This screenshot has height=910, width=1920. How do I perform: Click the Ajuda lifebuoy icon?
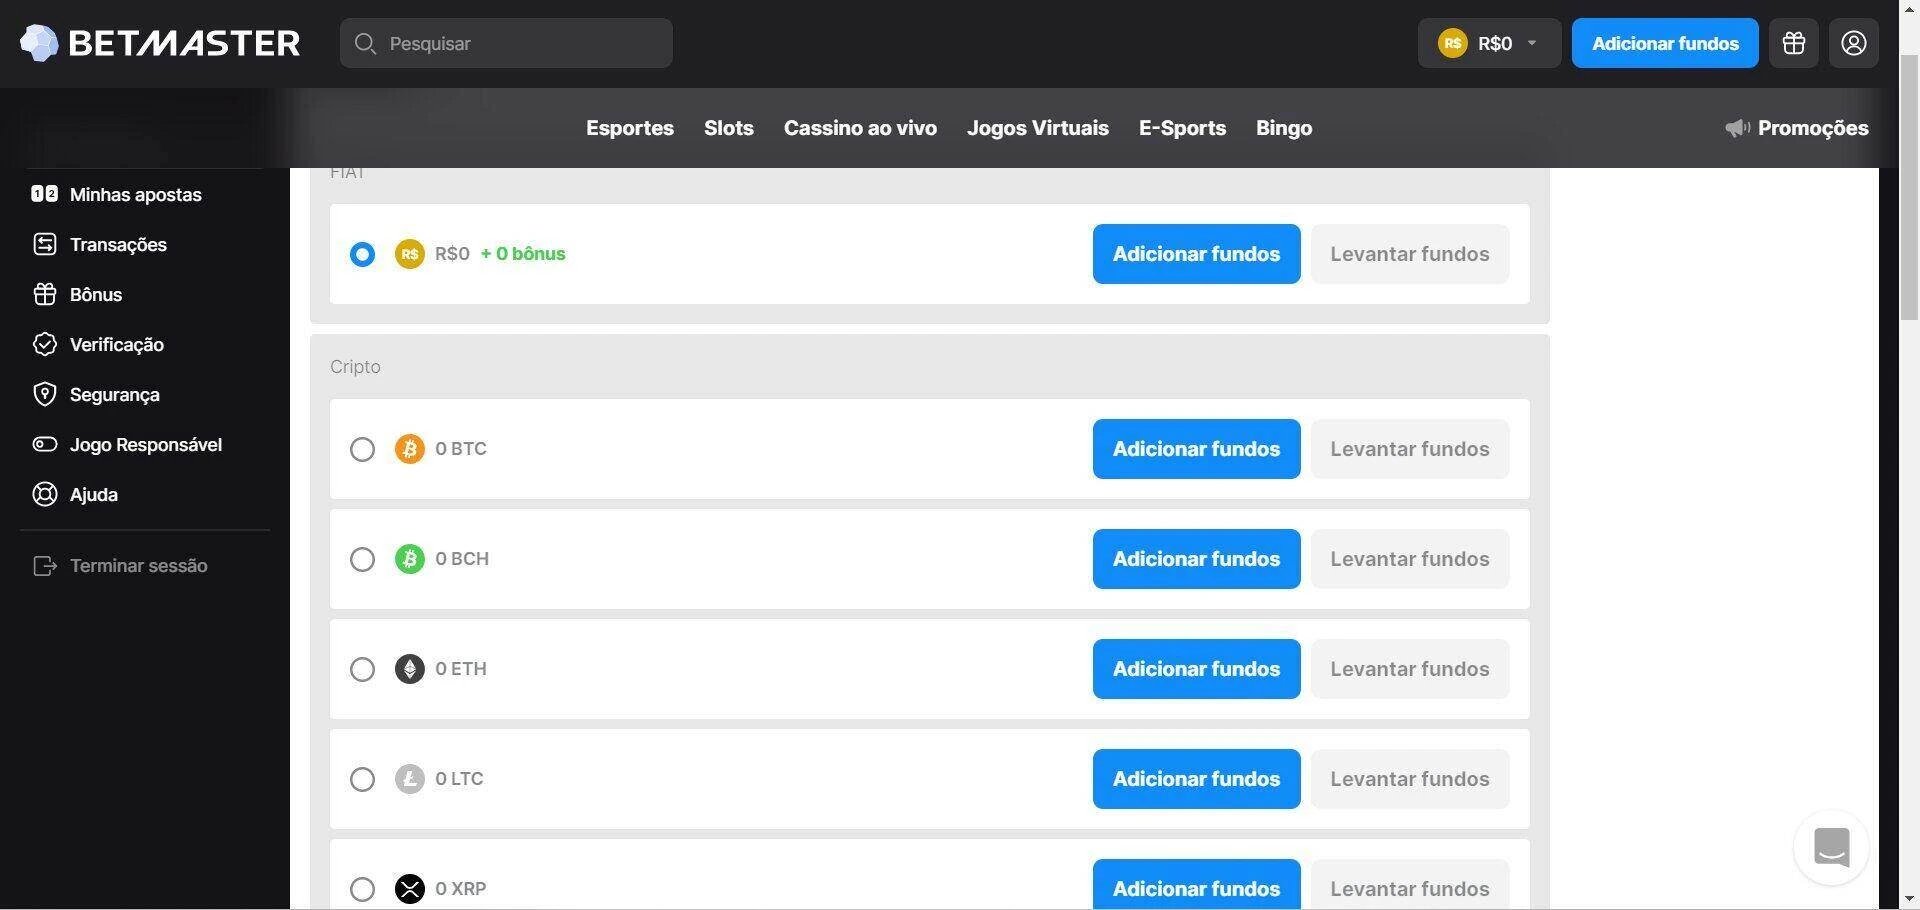44,494
